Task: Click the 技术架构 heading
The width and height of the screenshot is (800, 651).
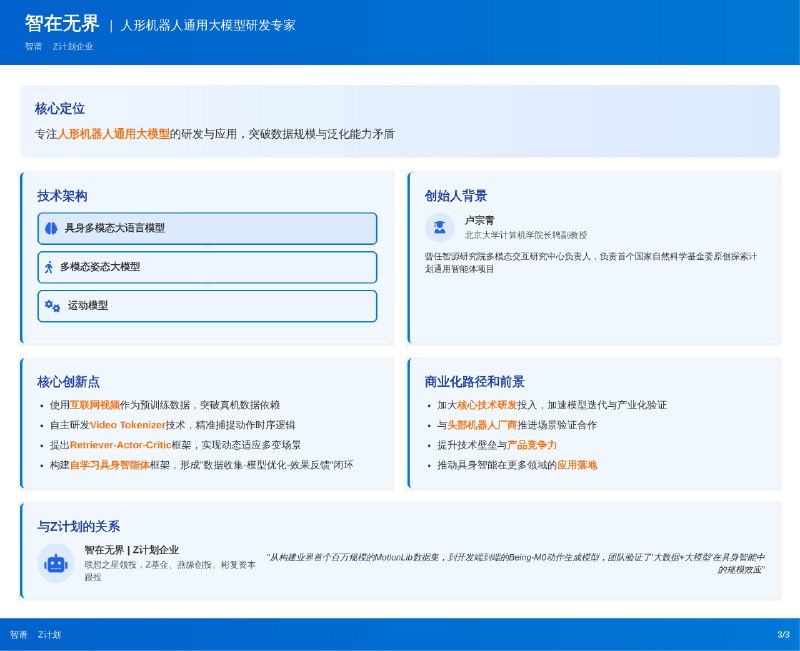Action: click(x=62, y=196)
